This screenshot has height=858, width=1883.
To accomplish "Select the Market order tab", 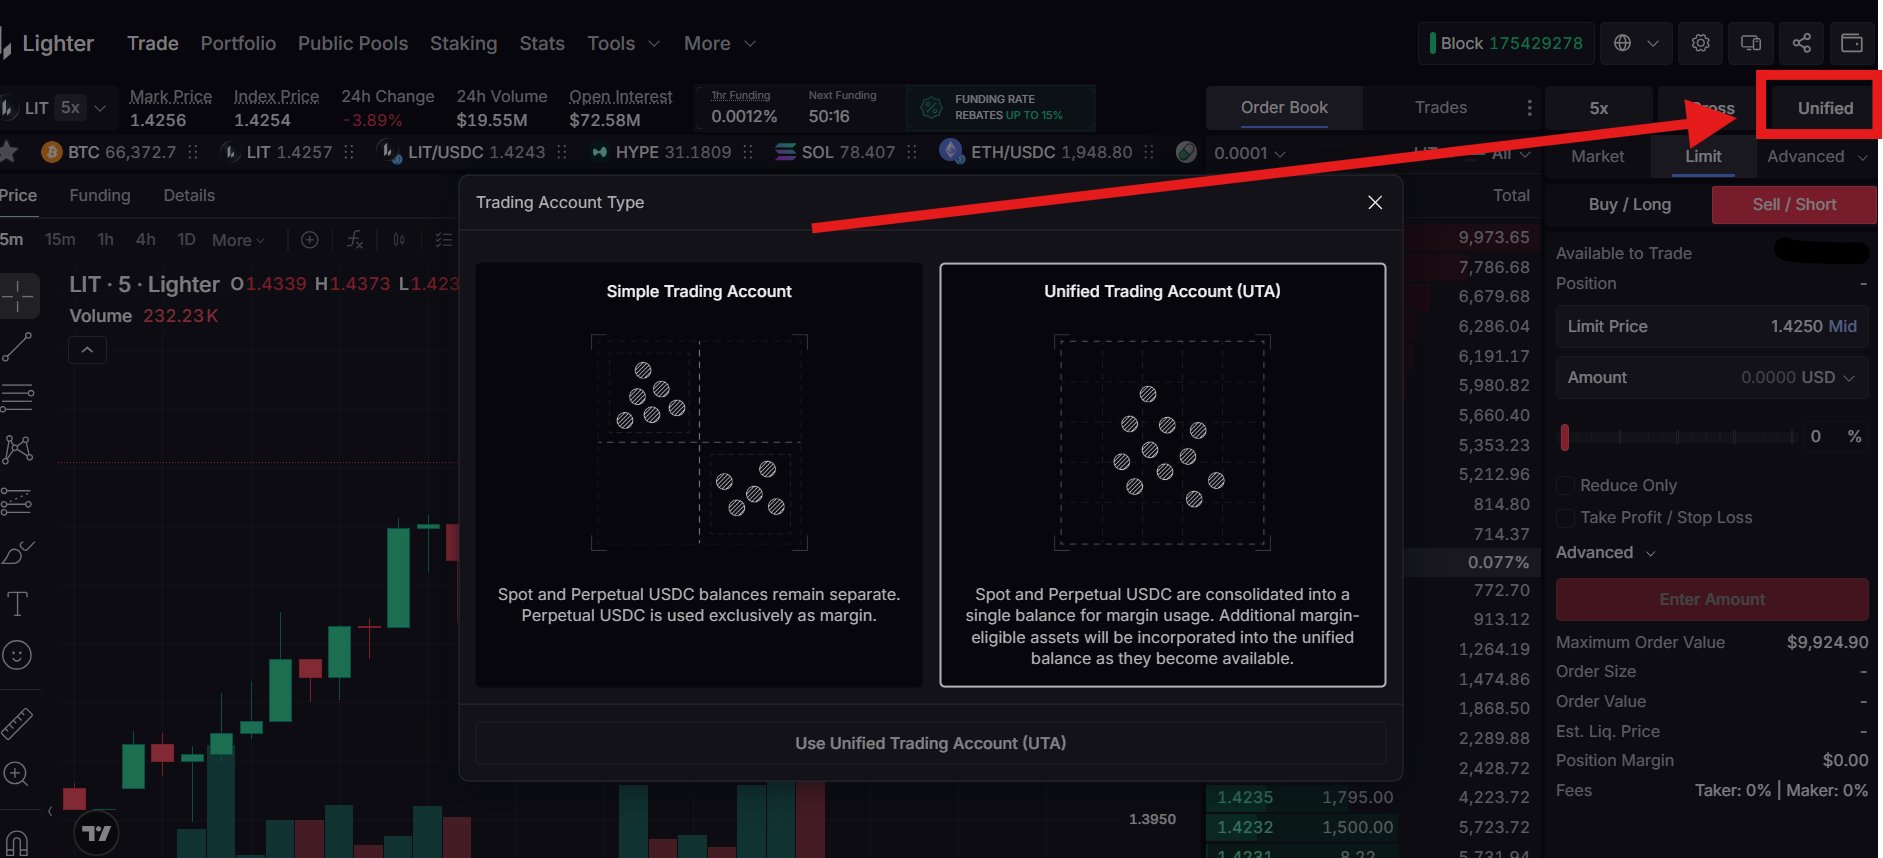I will point(1598,156).
